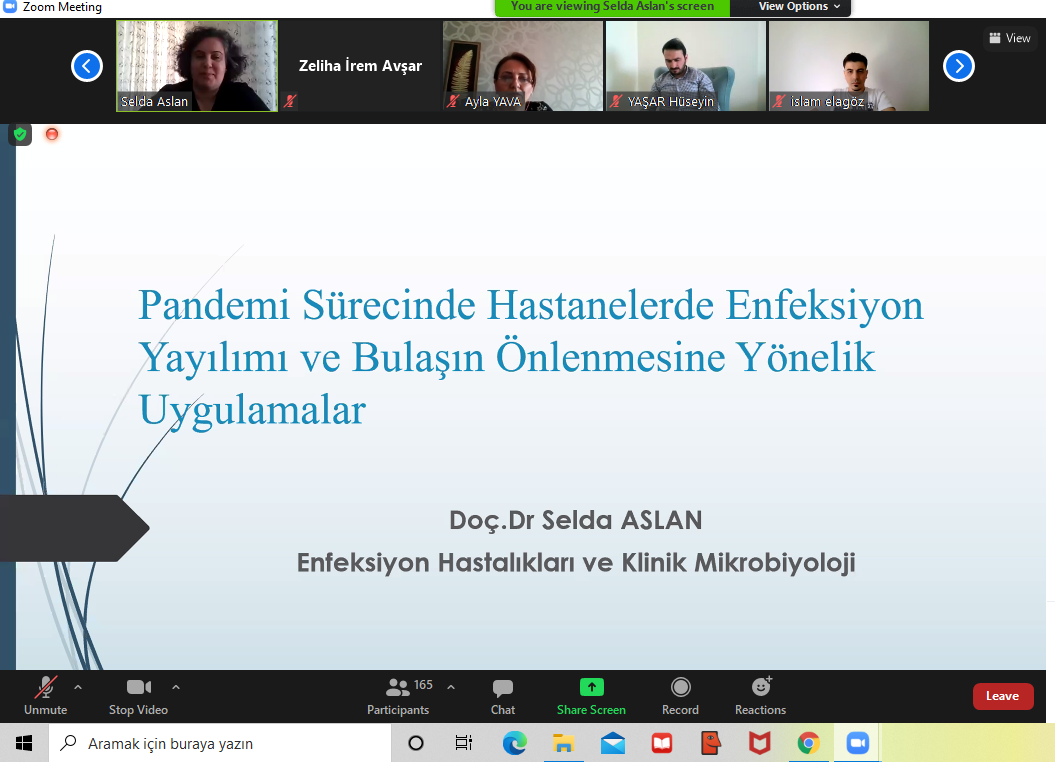Image resolution: width=1055 pixels, height=762 pixels.
Task: Select Zeliha İrem Avşar participant tile
Action: (360, 66)
